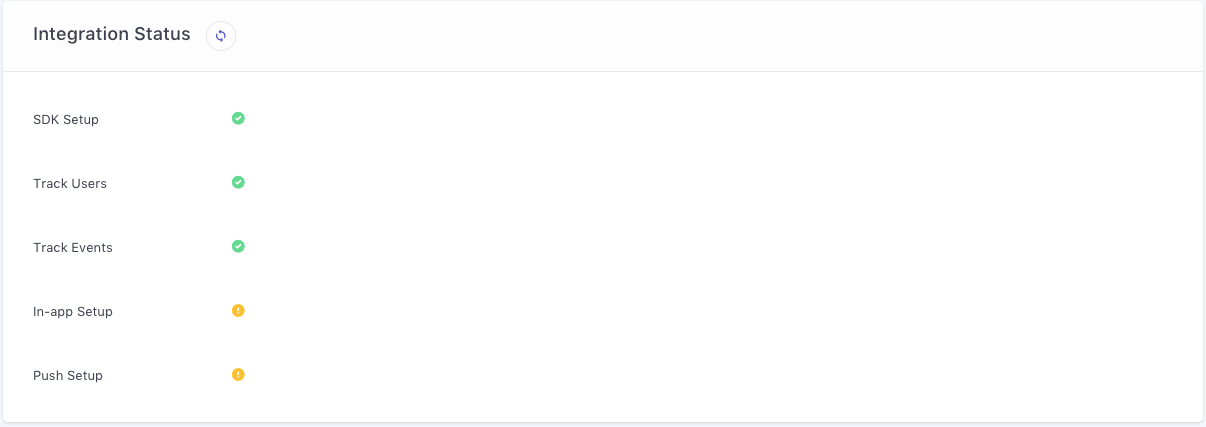Viewport: 1206px width, 427px height.
Task: Click the yellow warning icon for In-app Setup
Action: (238, 310)
